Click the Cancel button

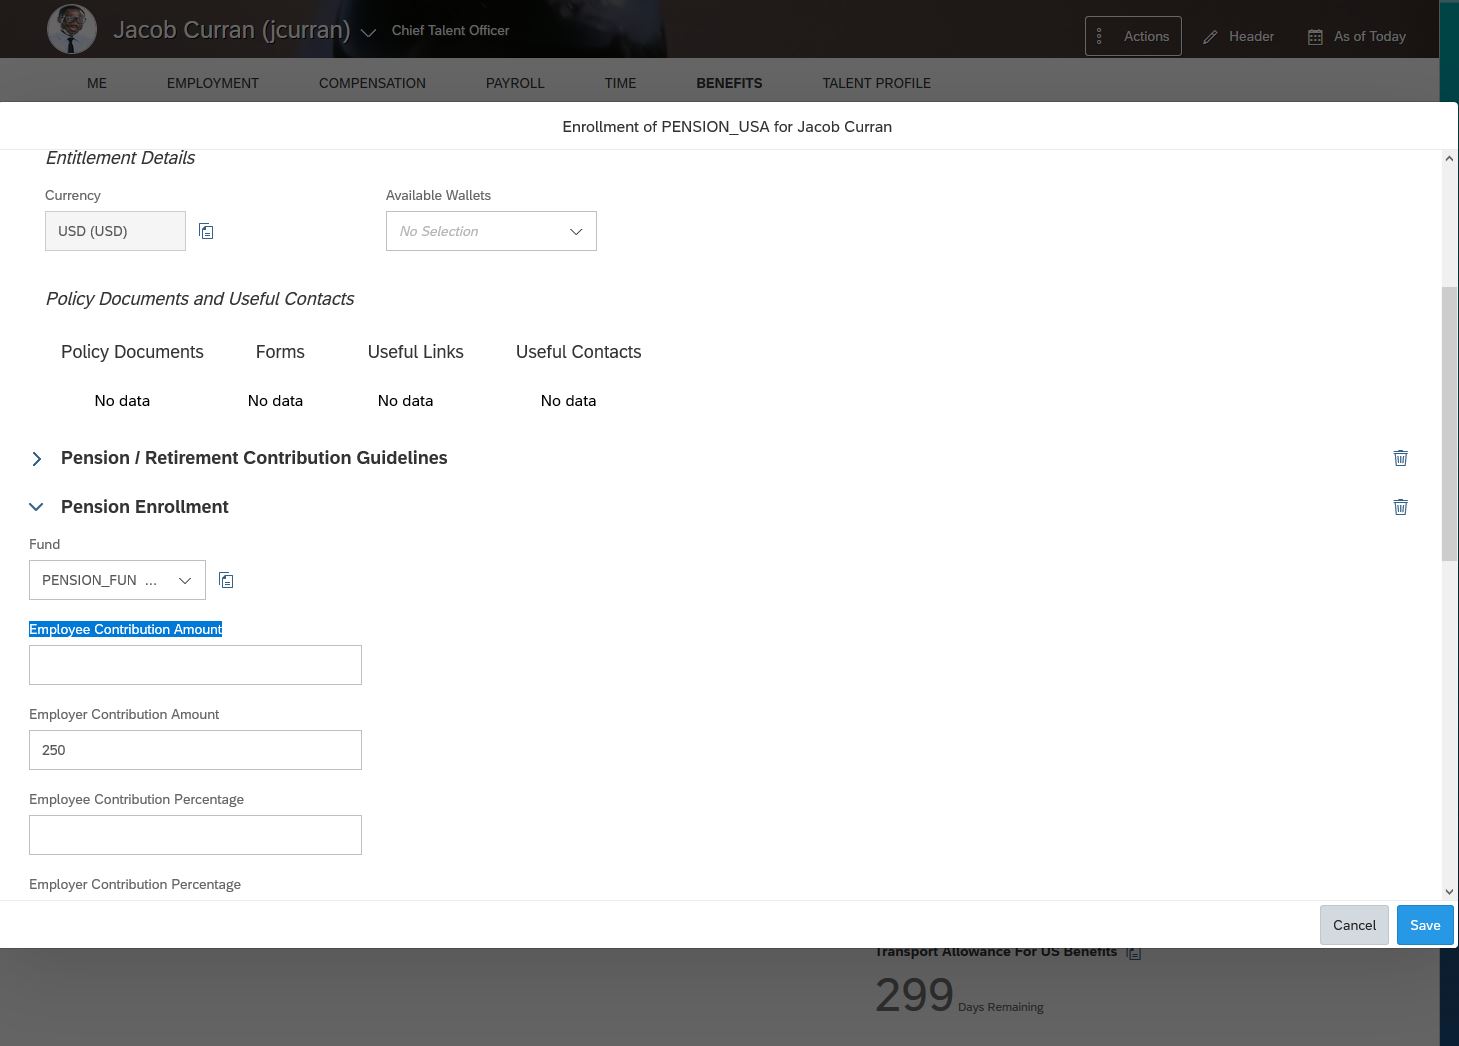point(1354,925)
